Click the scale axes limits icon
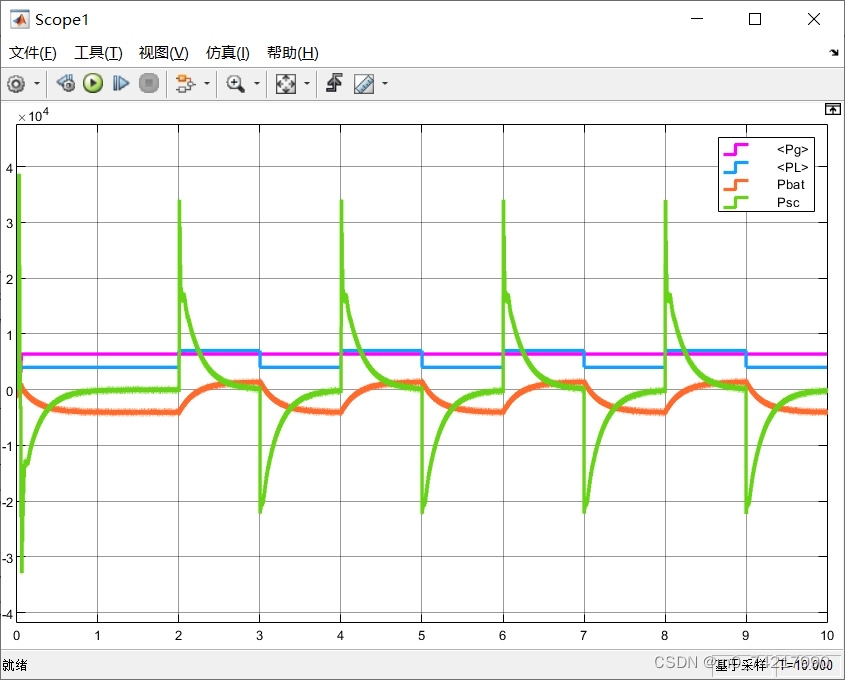Viewport: 845px width, 680px height. point(286,84)
